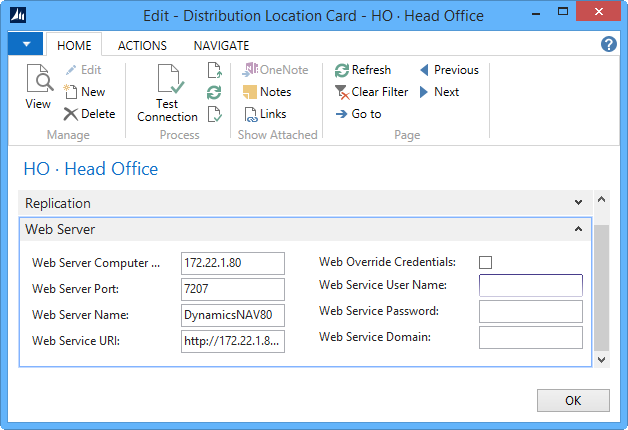The width and height of the screenshot is (628, 430).
Task: Expand the Replication FastTab
Action: click(x=578, y=203)
